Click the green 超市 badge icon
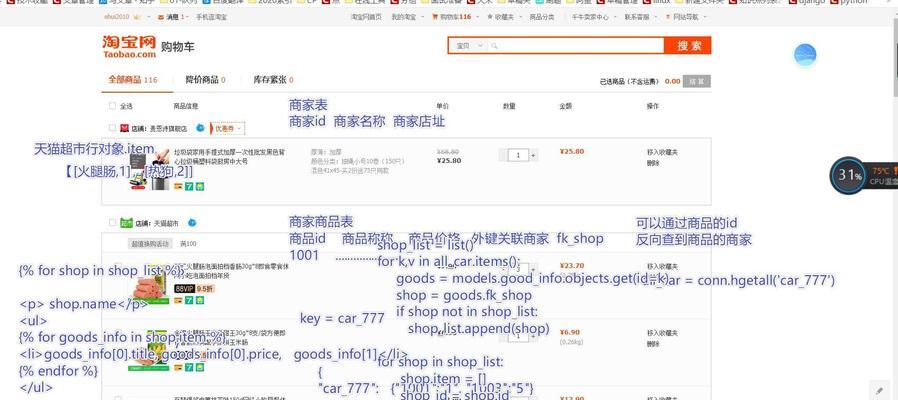 coord(126,223)
